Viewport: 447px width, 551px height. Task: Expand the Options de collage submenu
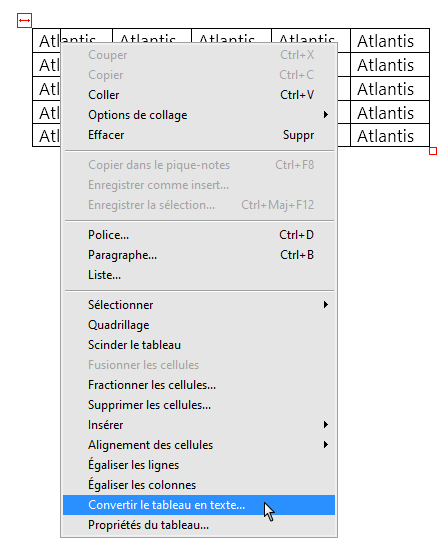coord(199,115)
